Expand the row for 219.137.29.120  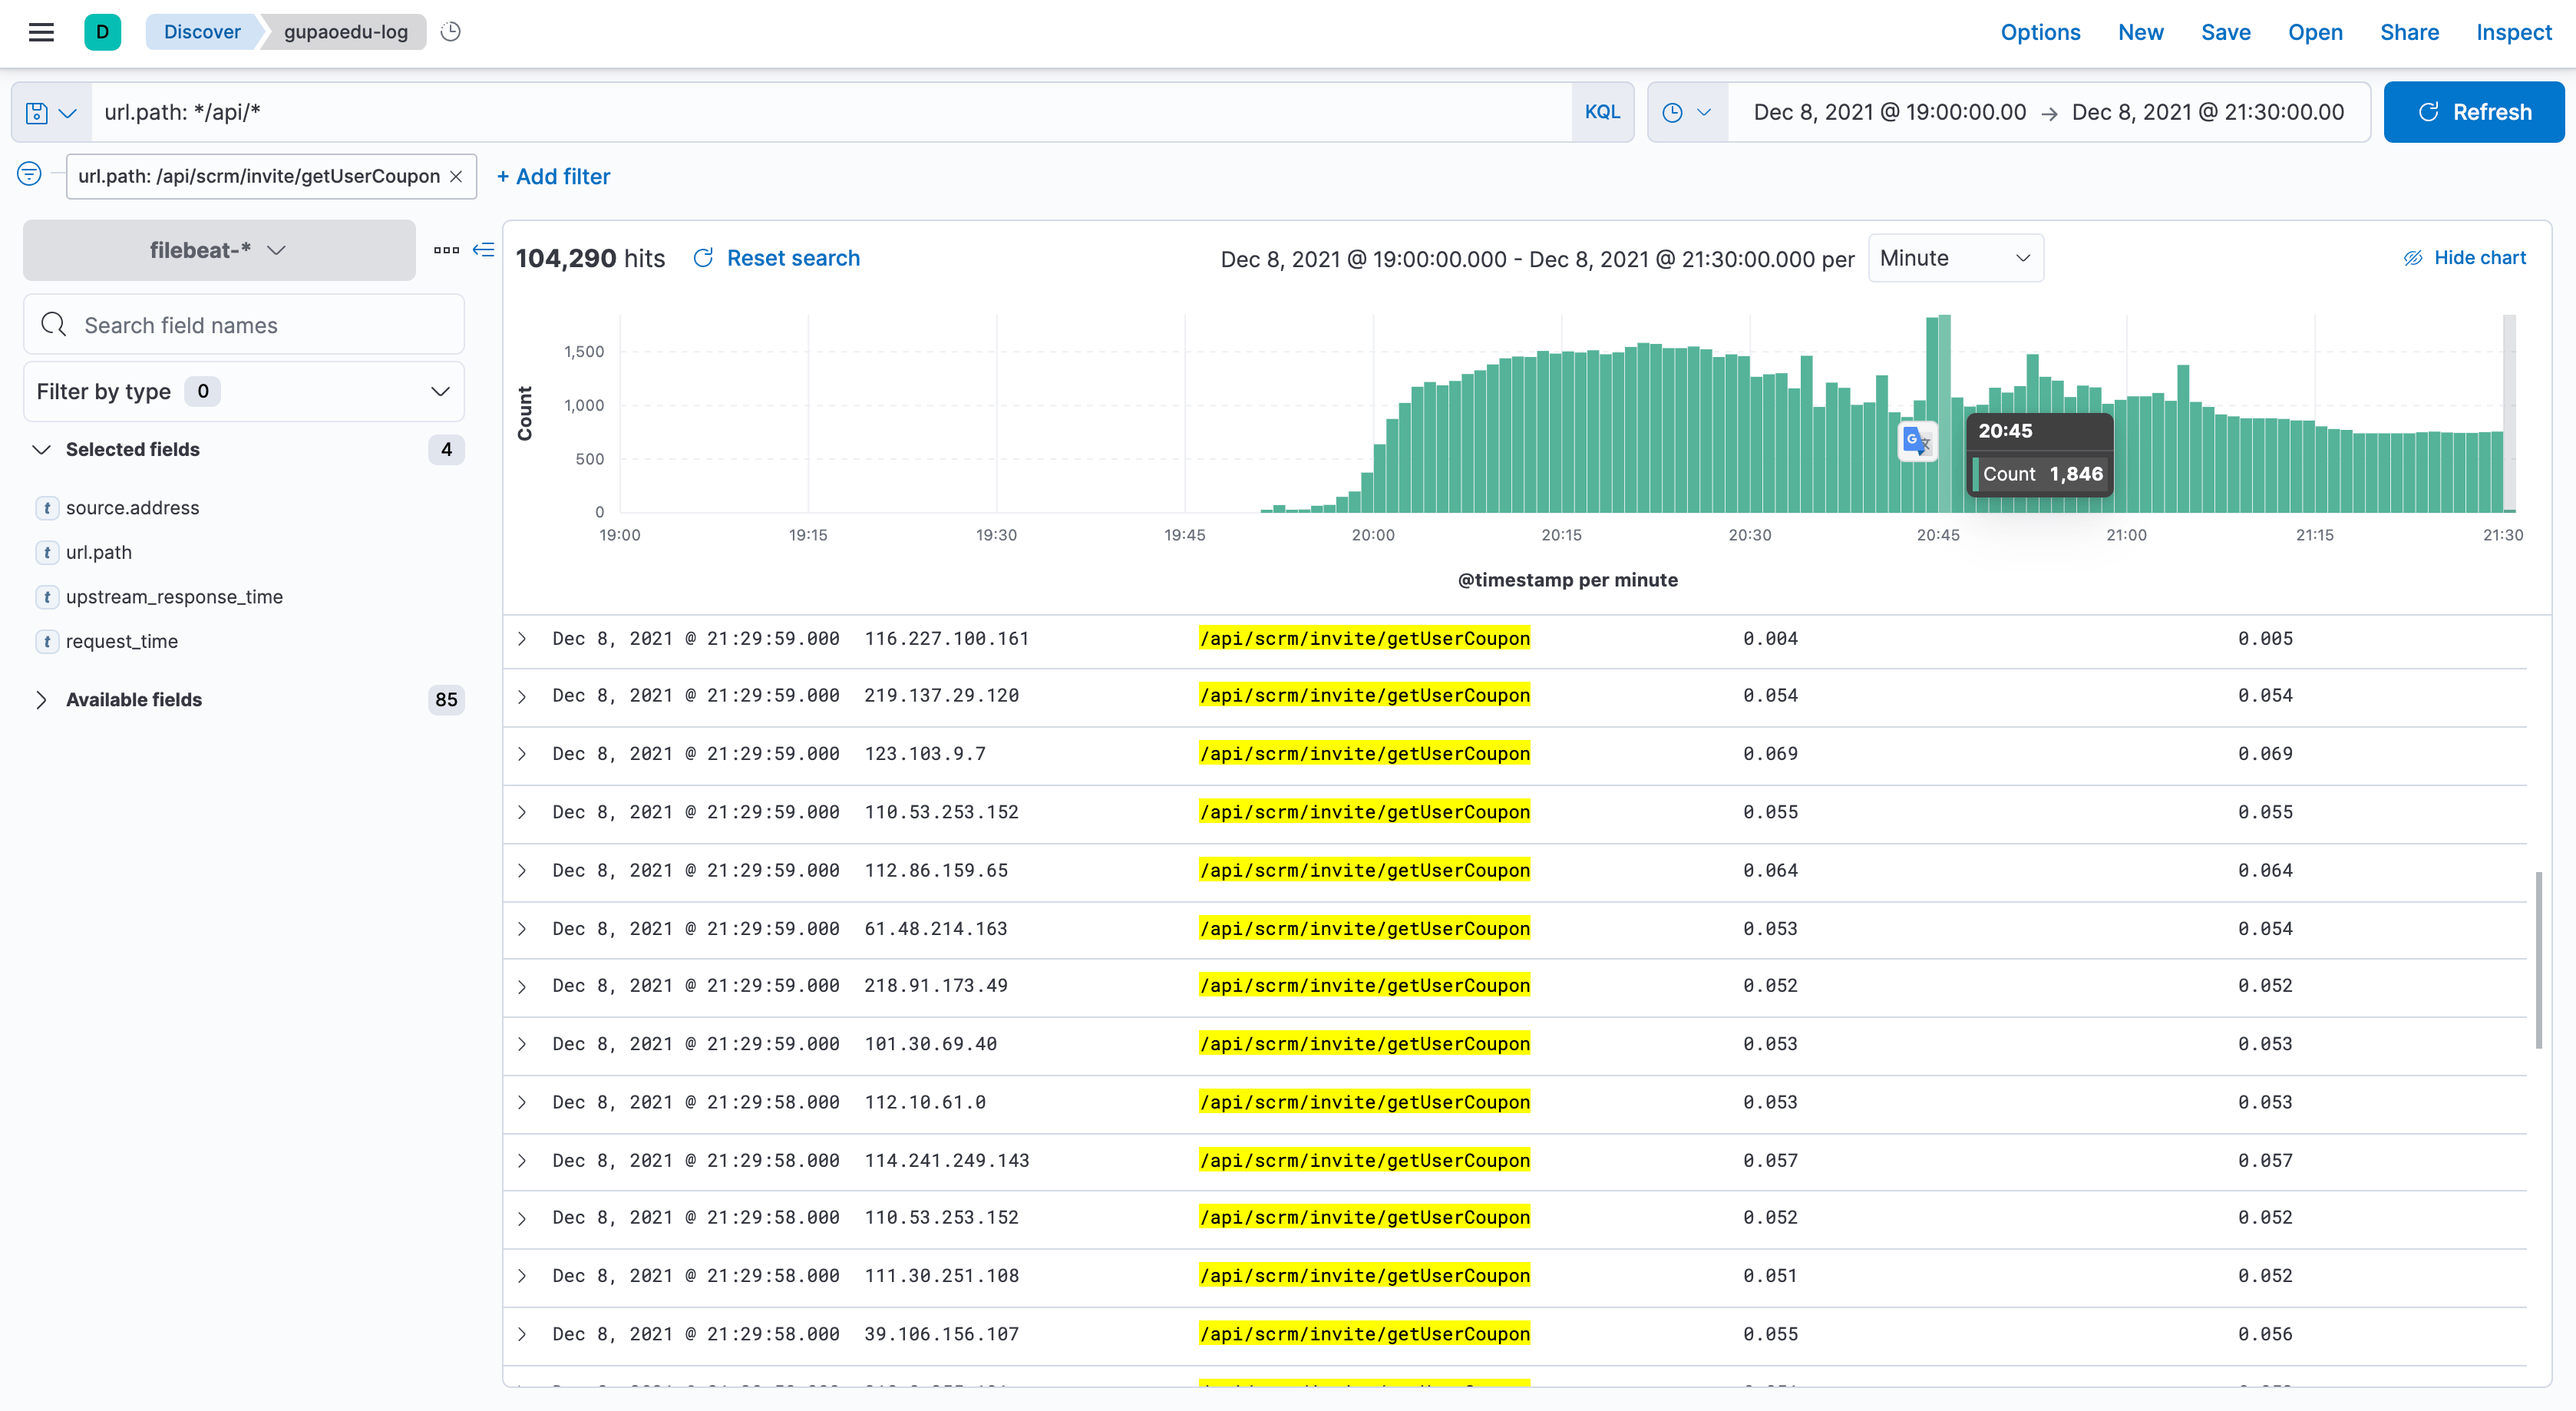click(x=522, y=696)
